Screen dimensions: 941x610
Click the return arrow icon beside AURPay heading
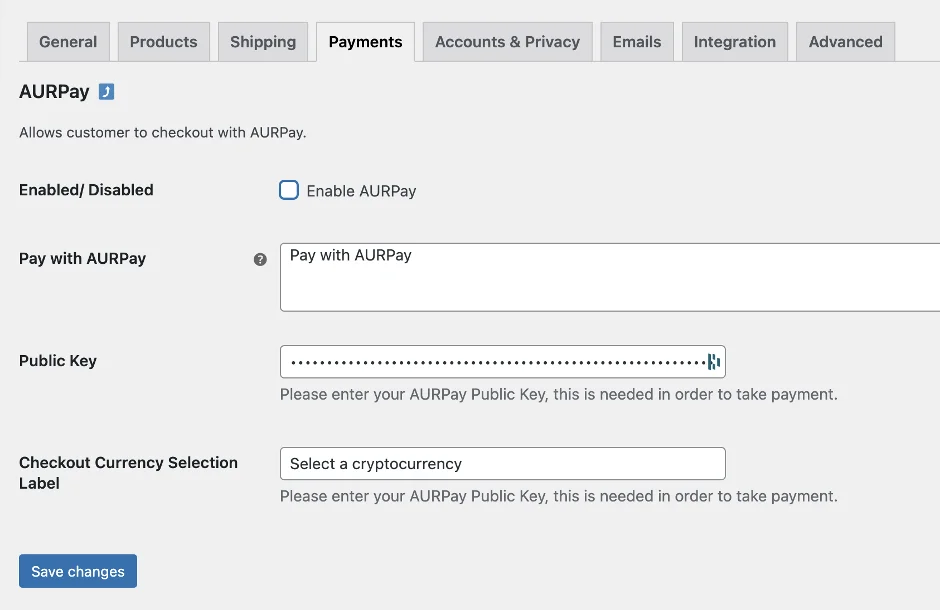click(106, 92)
